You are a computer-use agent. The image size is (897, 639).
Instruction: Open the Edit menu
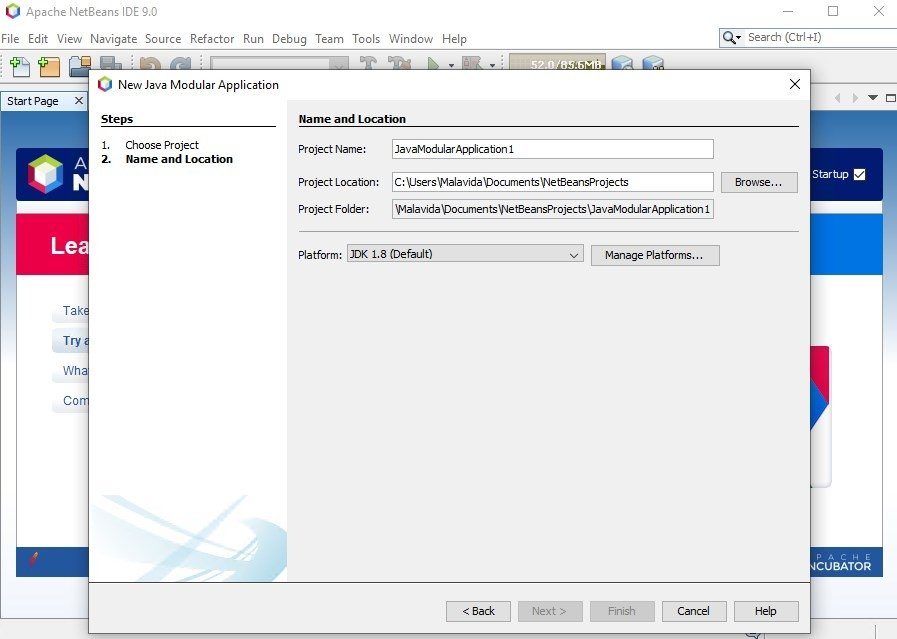tap(38, 39)
